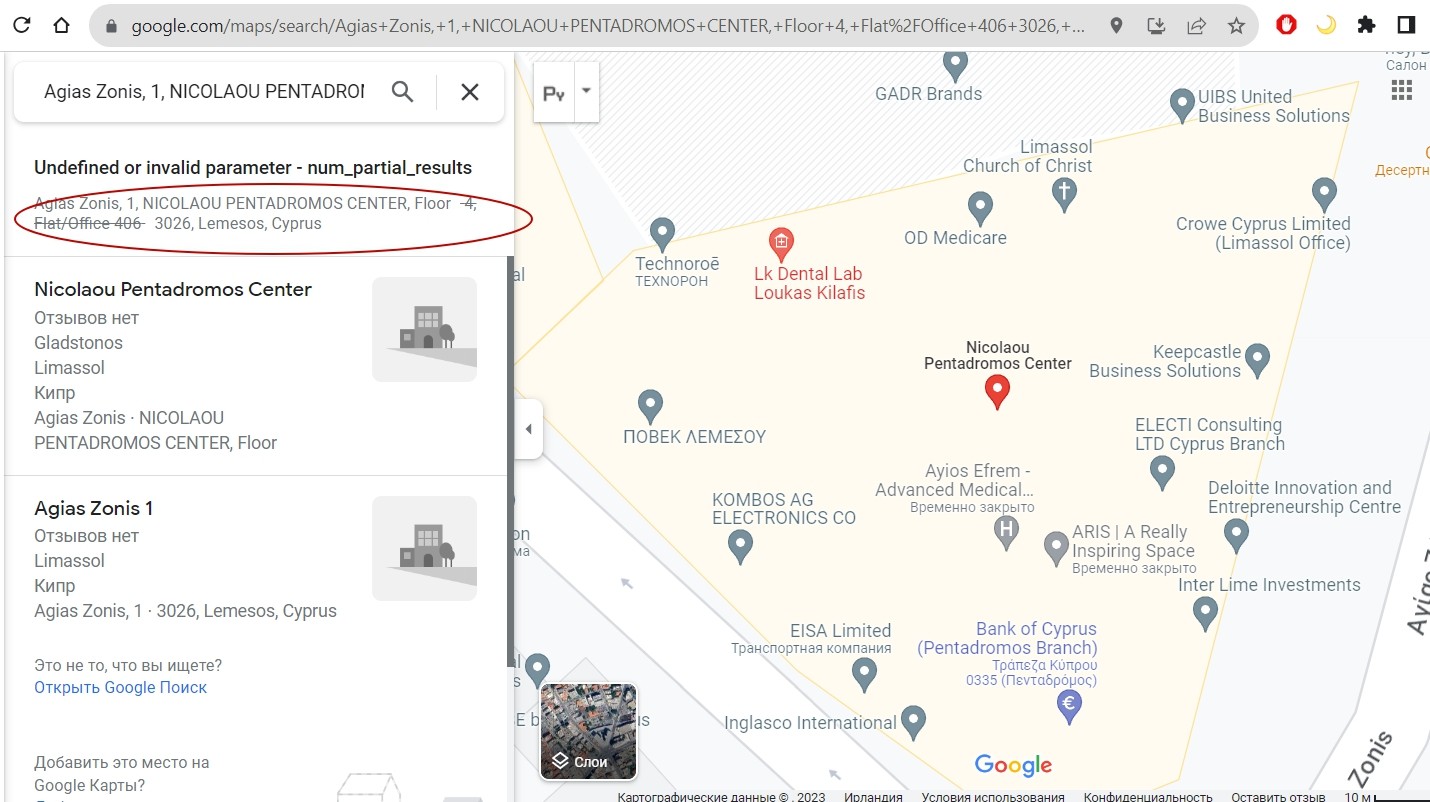Click the results panel scrollbar
This screenshot has width=1430, height=802.
click(x=510, y=460)
